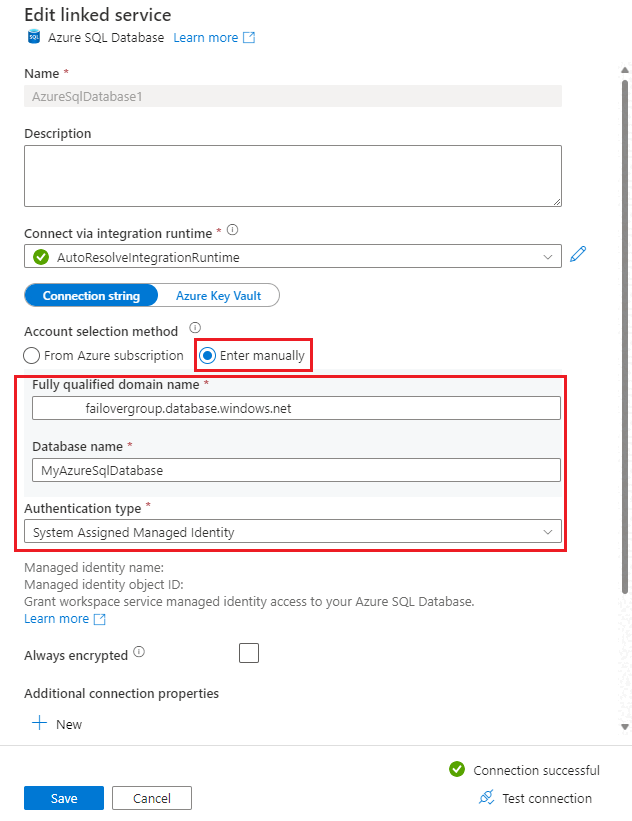The image size is (632, 821).
Task: Click info icon next to Account selection method
Action: 195,328
